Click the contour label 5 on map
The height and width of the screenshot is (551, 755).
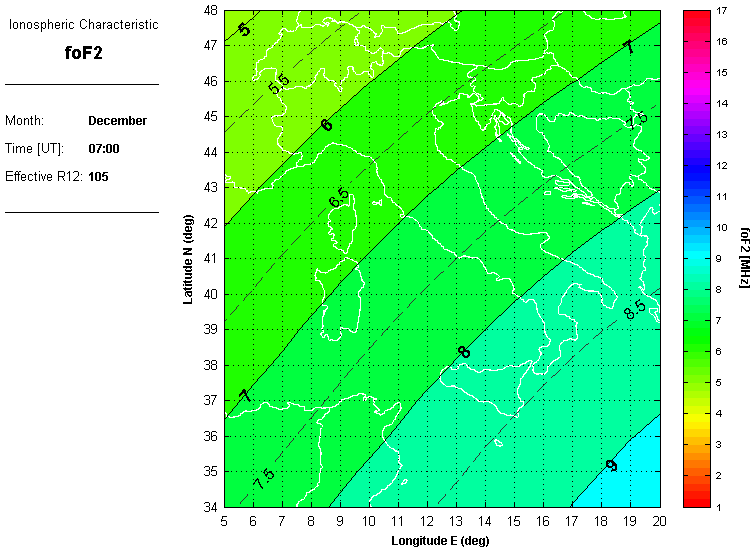click(244, 30)
